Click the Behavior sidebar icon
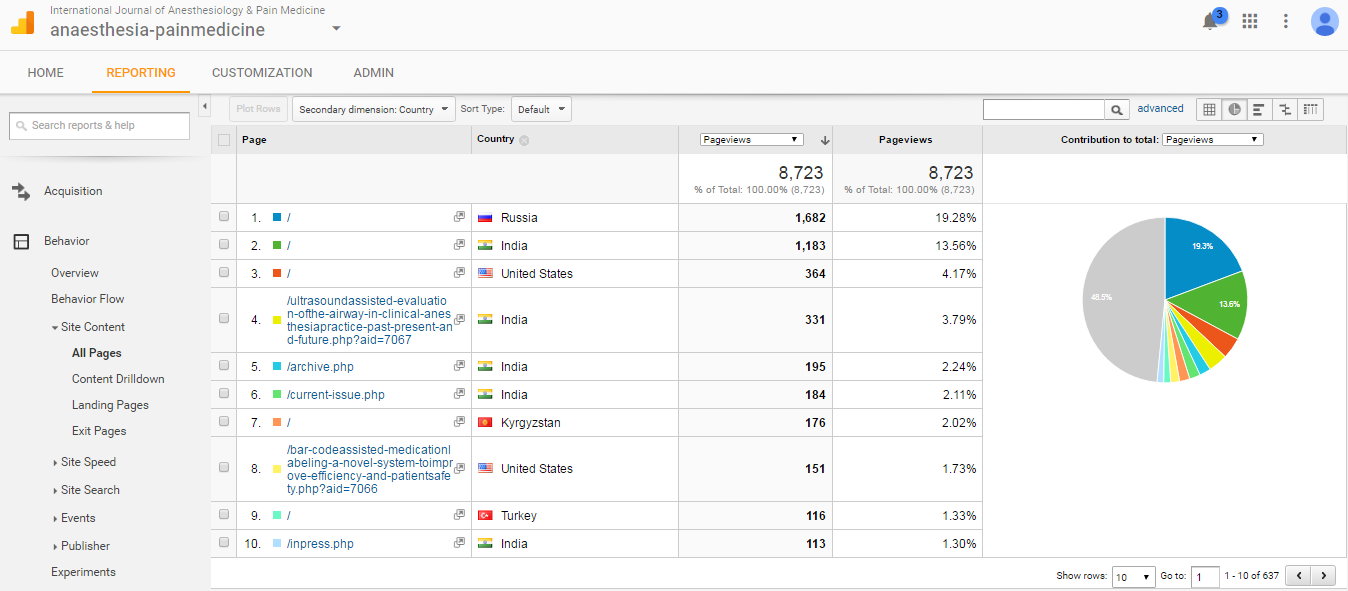 (x=21, y=241)
